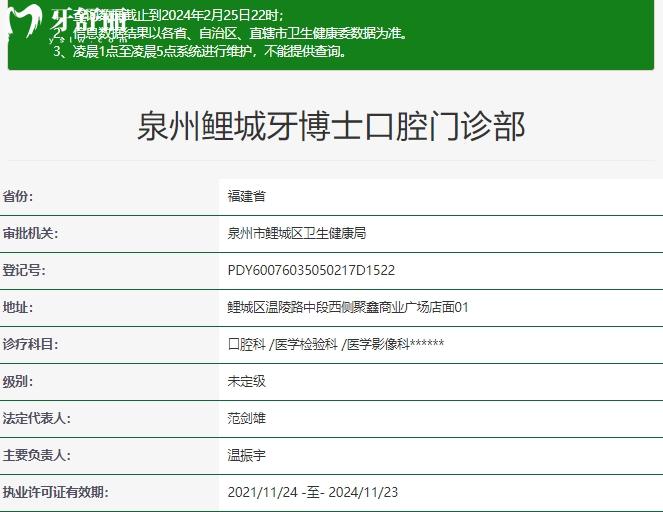Image resolution: width=663 pixels, height=512 pixels.
Task: Click the 诊疗科目 label
Action: point(30,344)
